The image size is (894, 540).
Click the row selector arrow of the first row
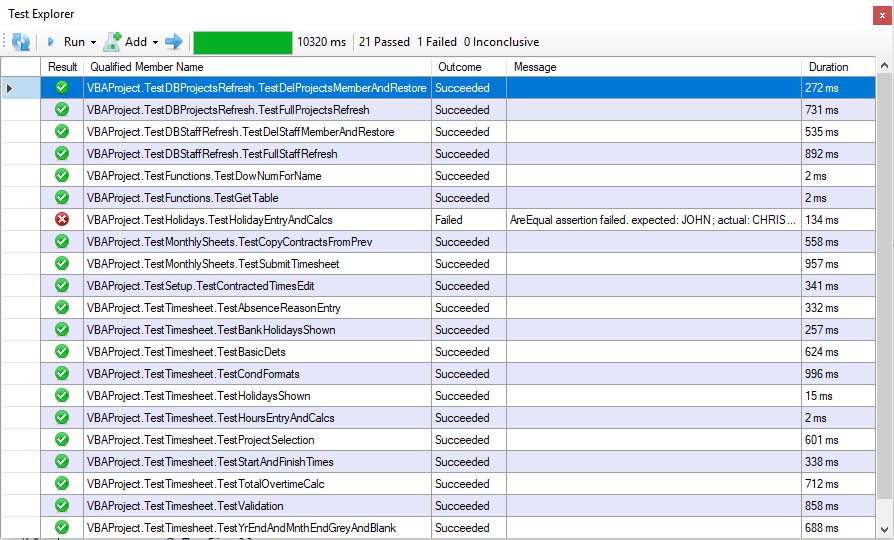[x=10, y=88]
